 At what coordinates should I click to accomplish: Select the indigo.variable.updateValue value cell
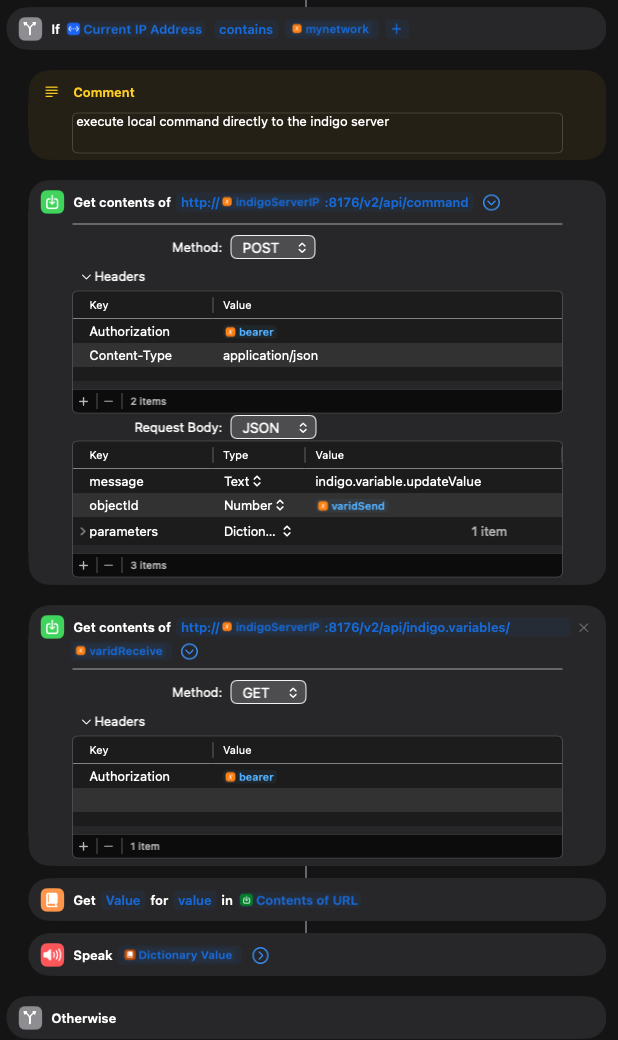[398, 482]
